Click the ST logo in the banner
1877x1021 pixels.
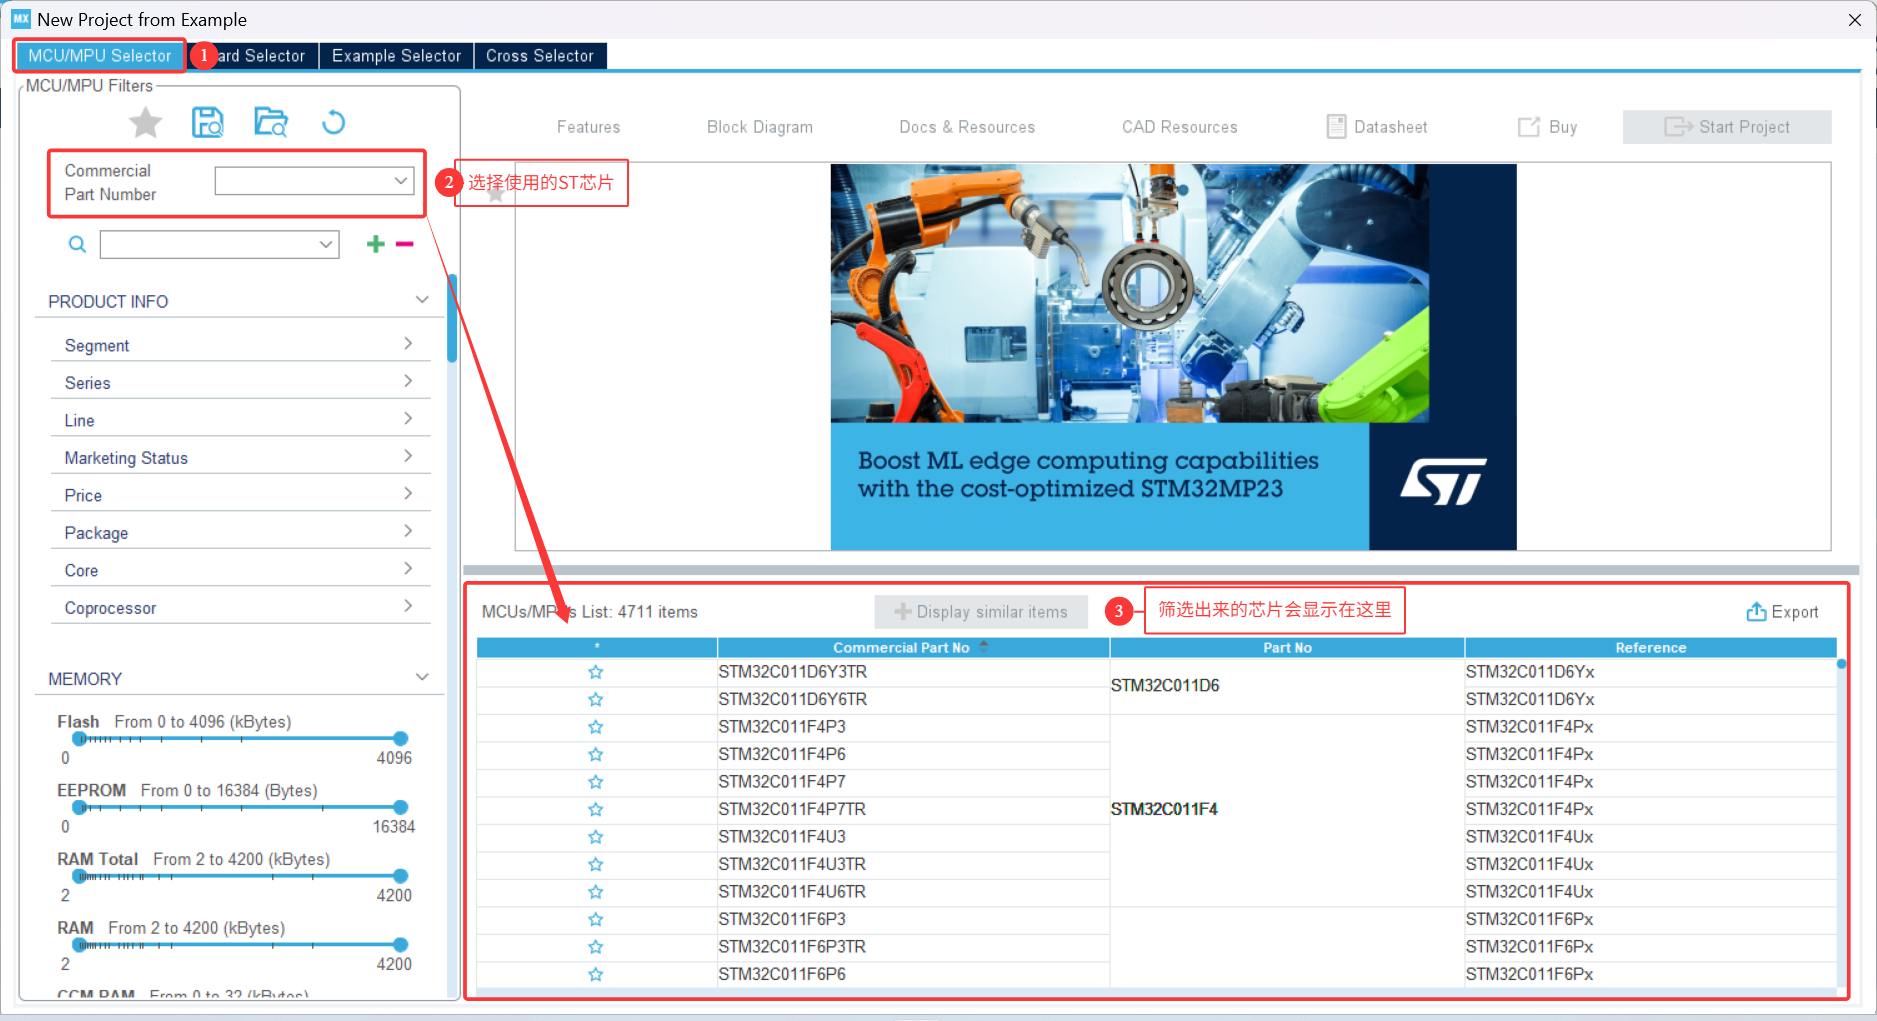click(1443, 482)
